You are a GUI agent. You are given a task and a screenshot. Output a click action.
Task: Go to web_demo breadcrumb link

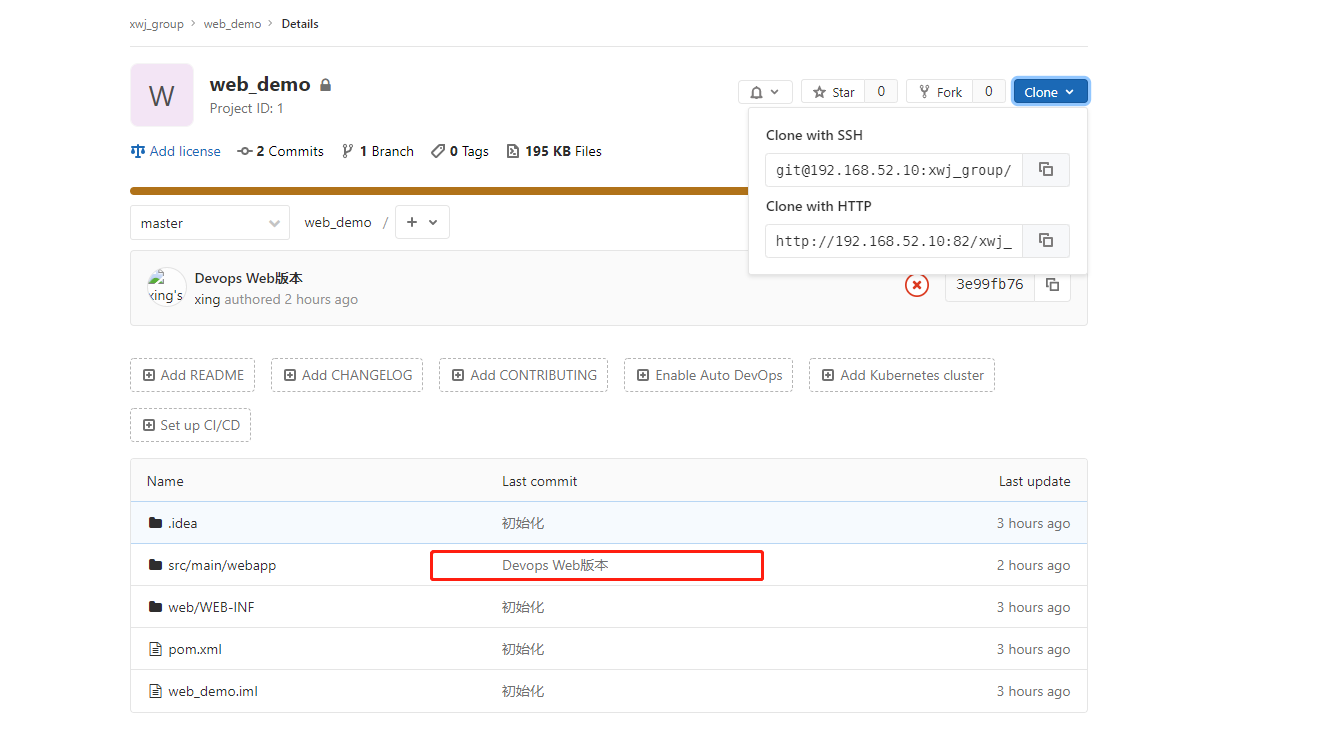(232, 24)
